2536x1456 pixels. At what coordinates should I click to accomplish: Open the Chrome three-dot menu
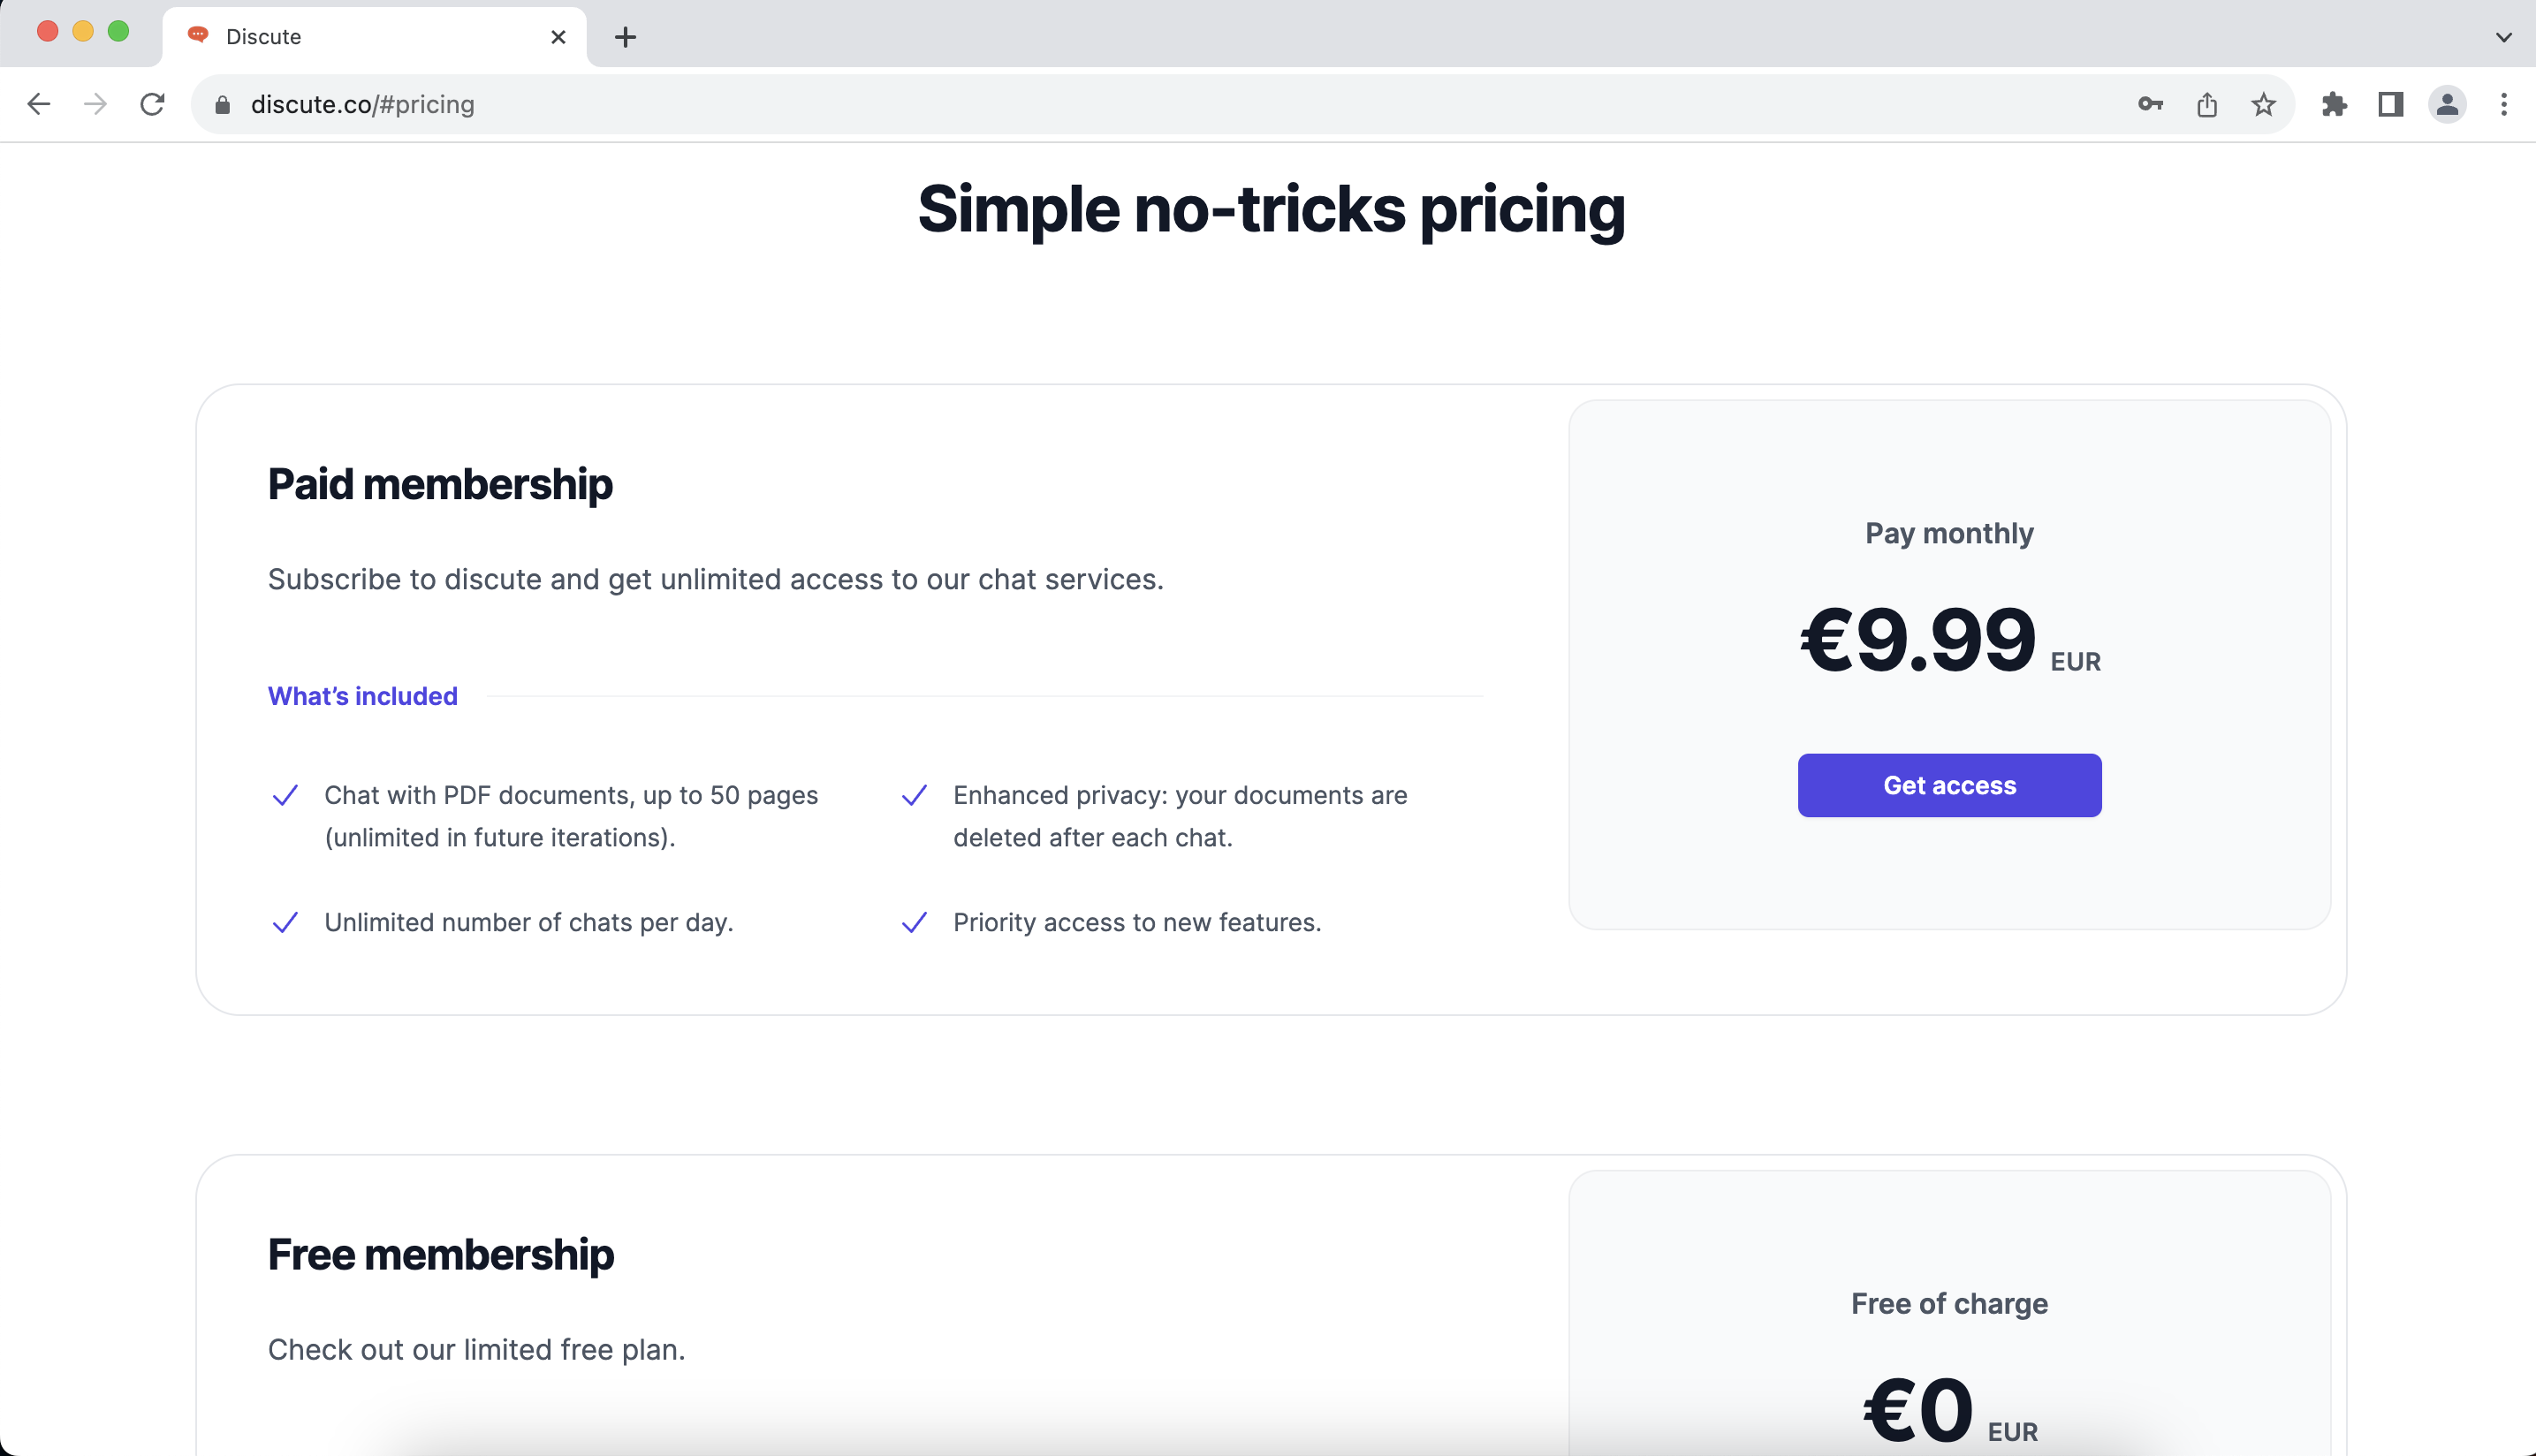point(2504,104)
